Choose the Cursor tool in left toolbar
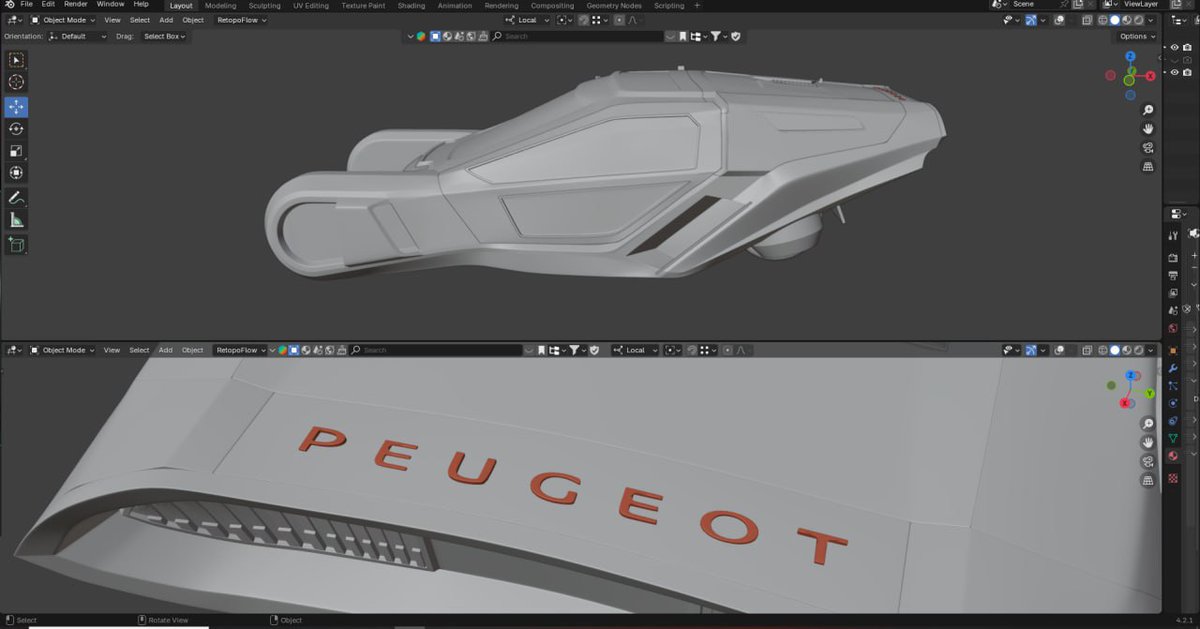This screenshot has height=629, width=1200. pyautogui.click(x=17, y=82)
